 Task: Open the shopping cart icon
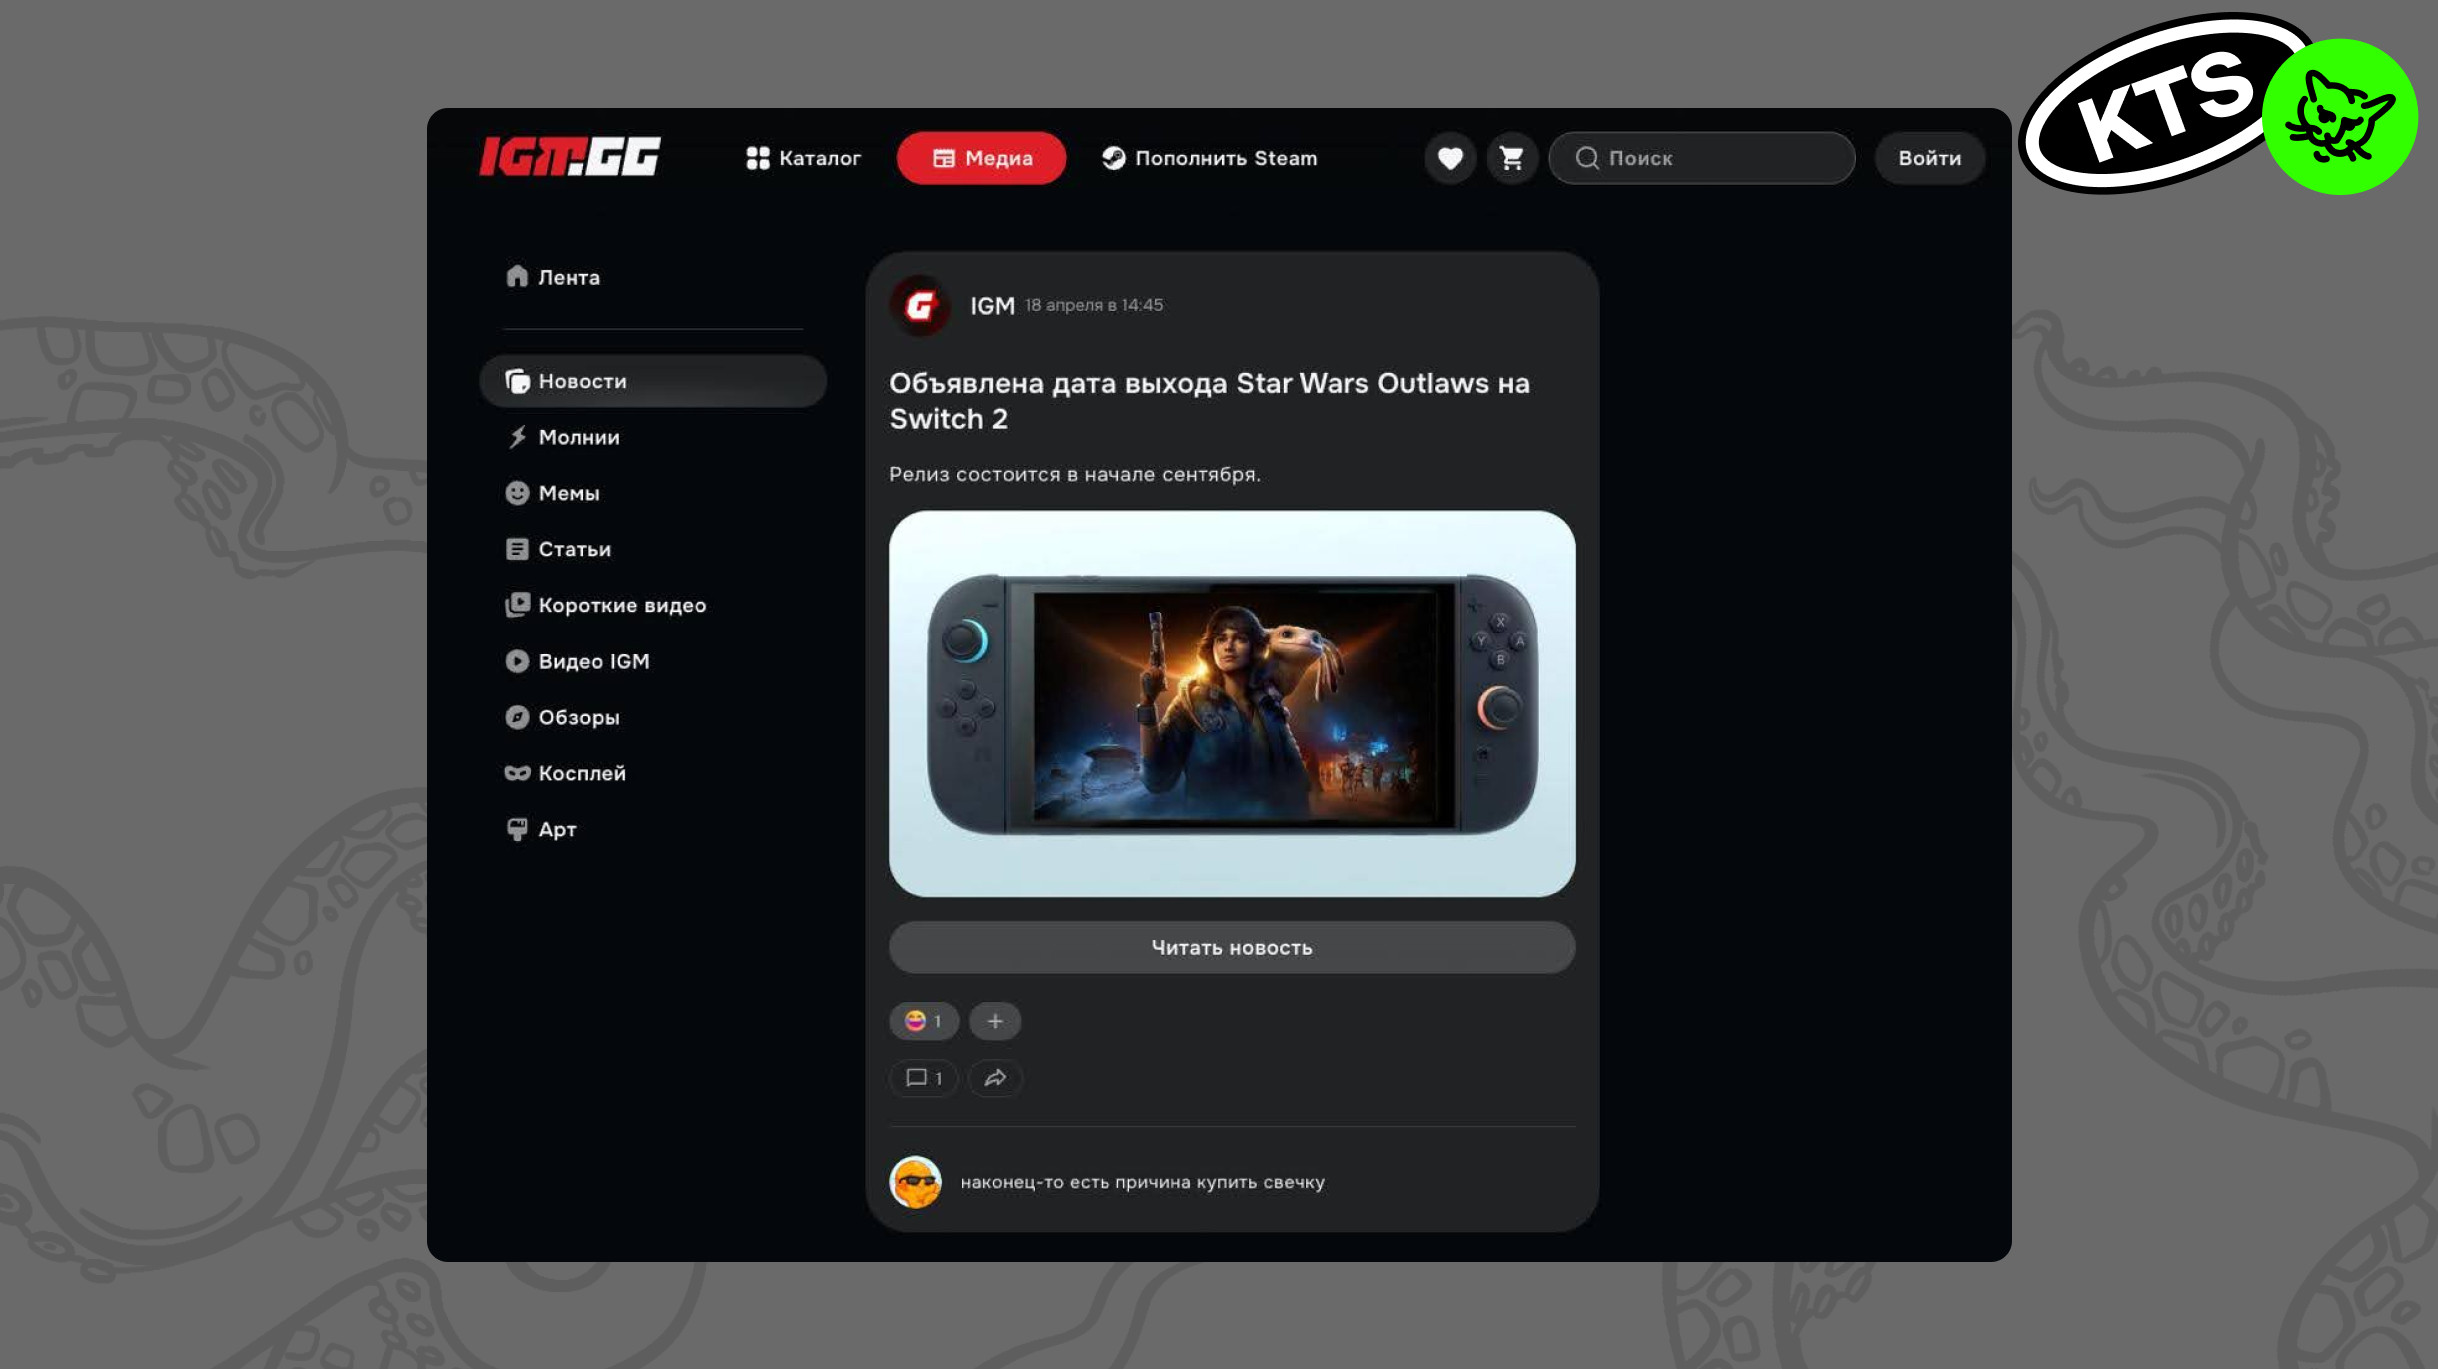pyautogui.click(x=1511, y=158)
